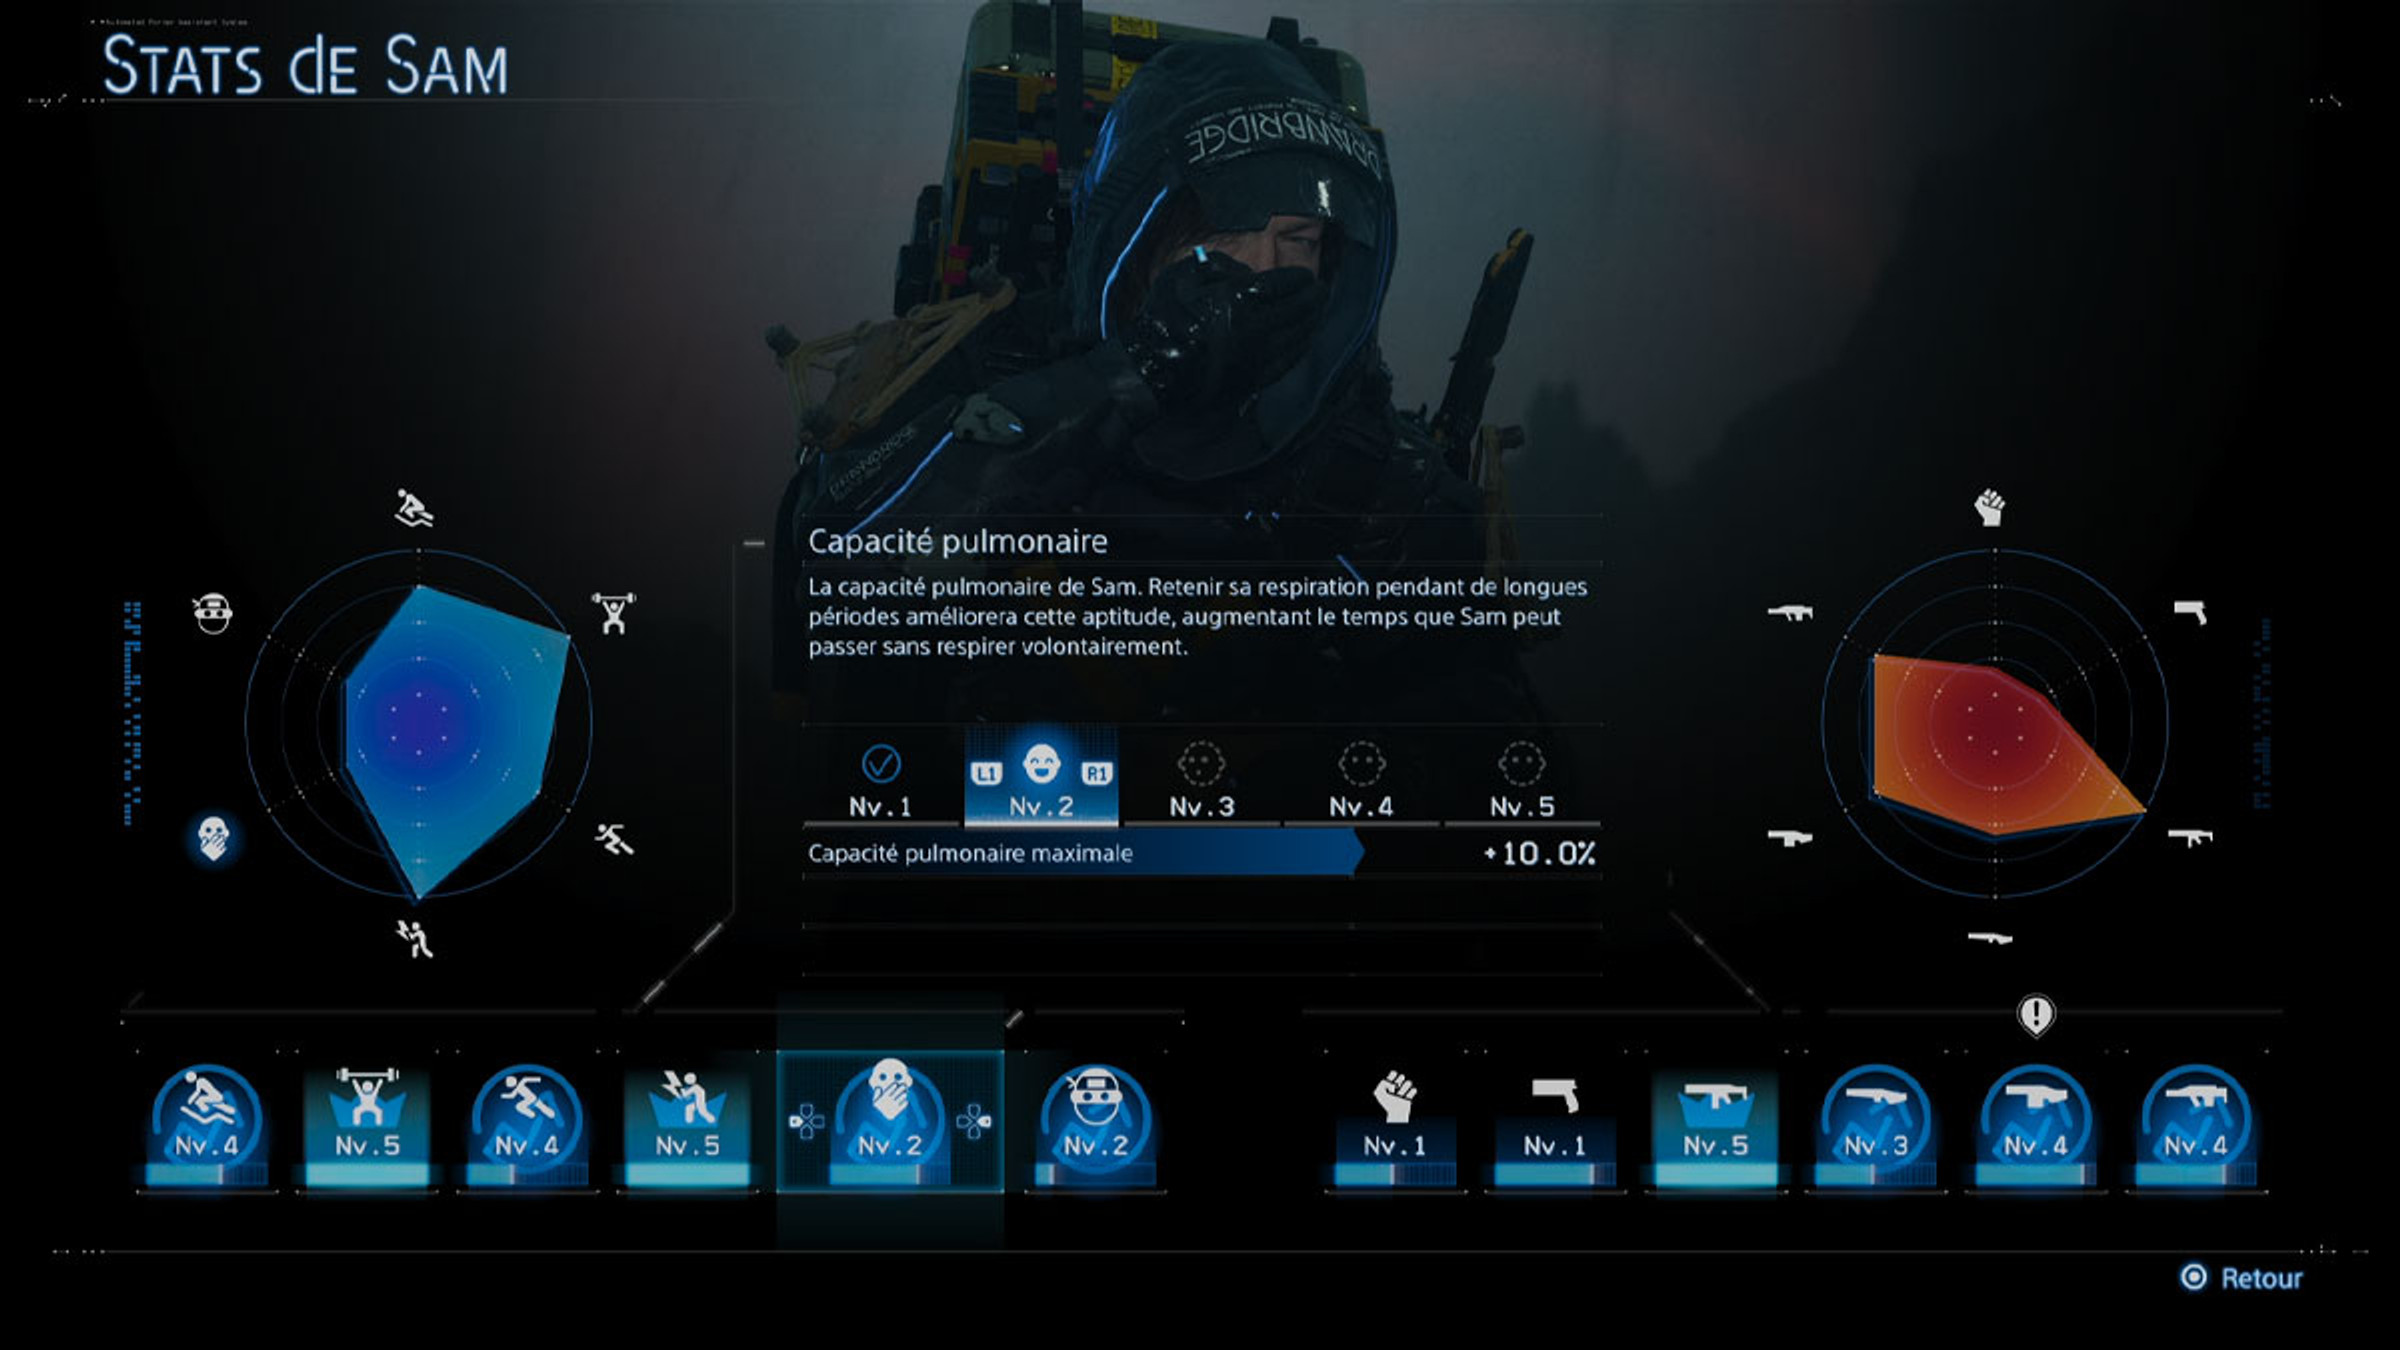Click the L1 button indicator
2400x1350 pixels.
(x=986, y=773)
